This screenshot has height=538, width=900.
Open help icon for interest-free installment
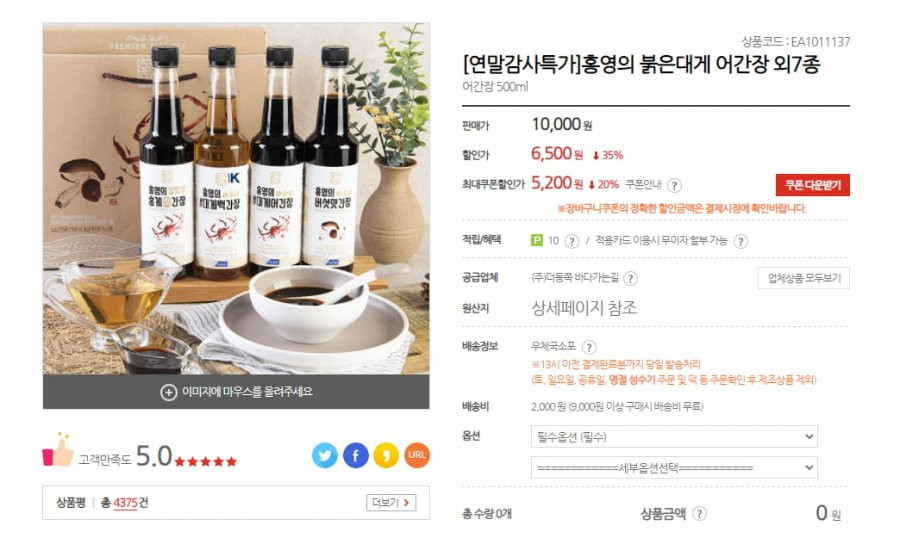[741, 241]
